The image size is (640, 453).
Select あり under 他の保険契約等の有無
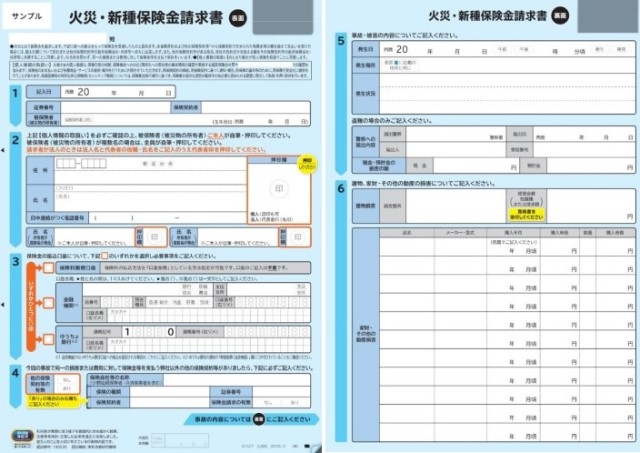[67, 388]
